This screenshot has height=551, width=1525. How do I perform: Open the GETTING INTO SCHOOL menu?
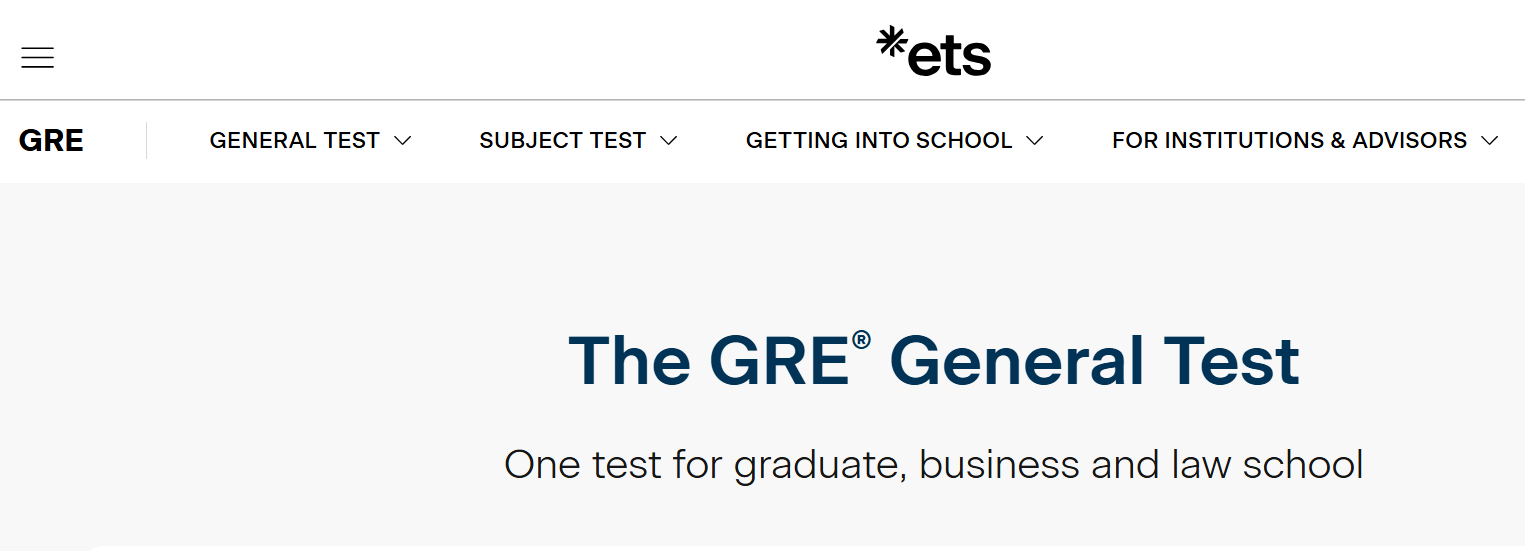879,141
